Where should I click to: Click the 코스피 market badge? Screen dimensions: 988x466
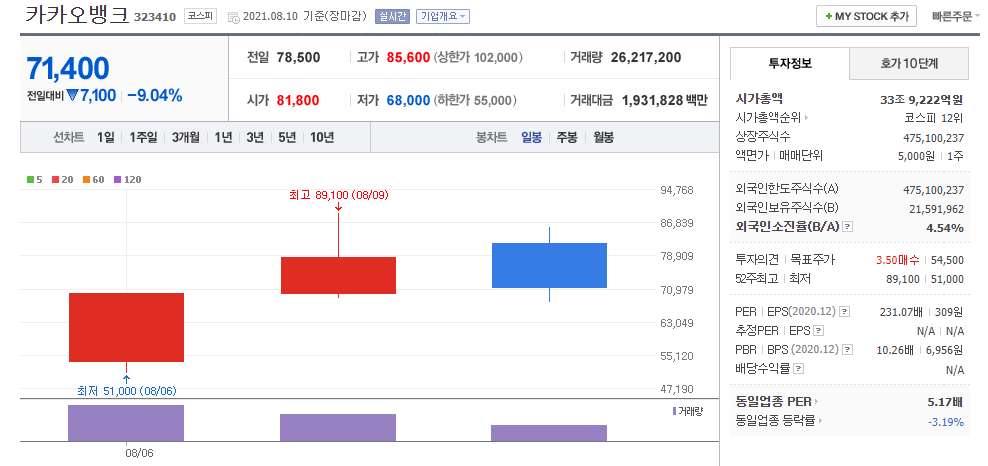tap(200, 16)
